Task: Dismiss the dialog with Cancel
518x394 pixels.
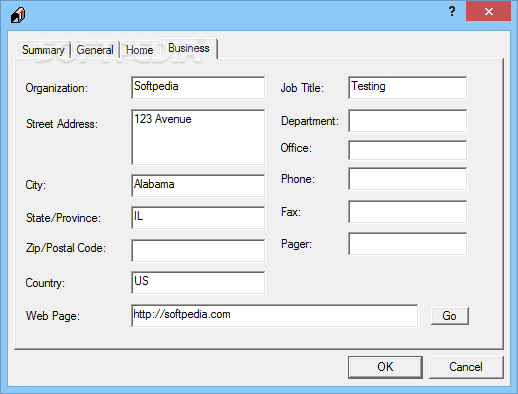Action: 466,367
